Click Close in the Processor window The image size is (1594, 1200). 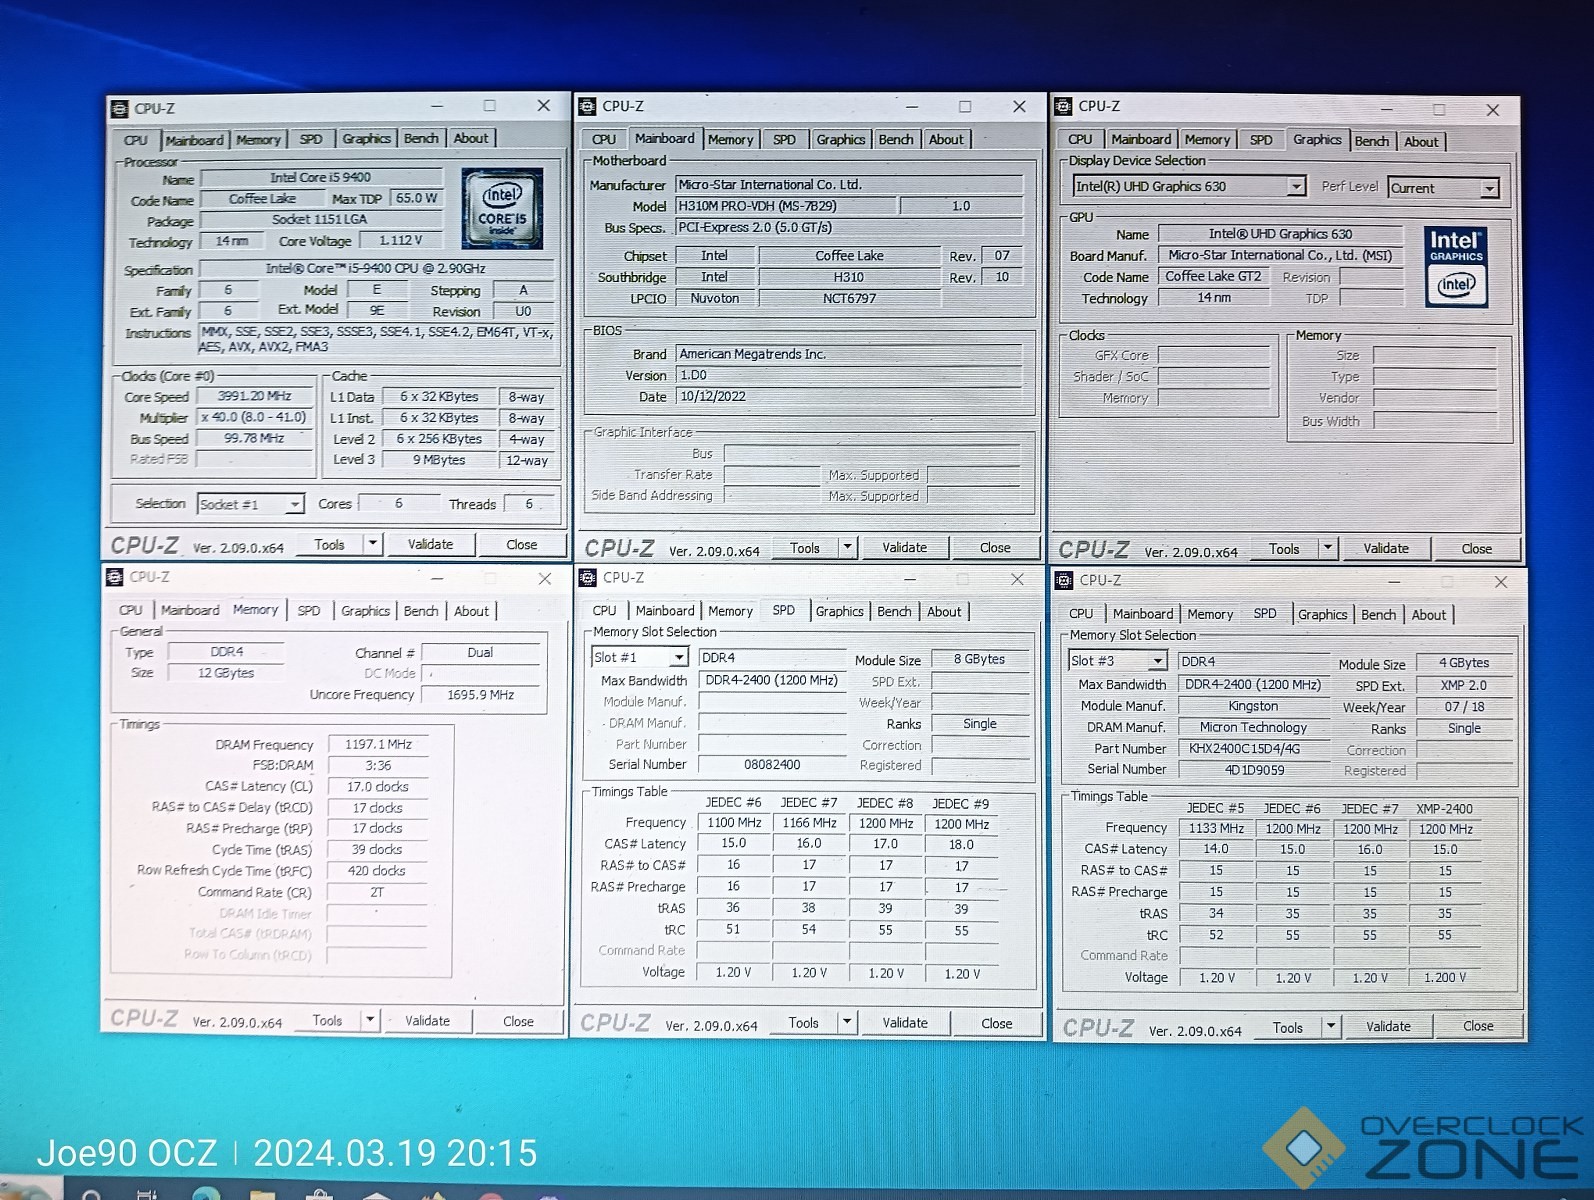pyautogui.click(x=521, y=544)
